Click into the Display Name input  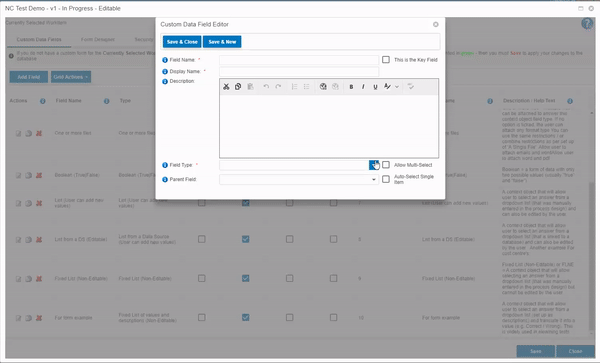click(x=299, y=72)
